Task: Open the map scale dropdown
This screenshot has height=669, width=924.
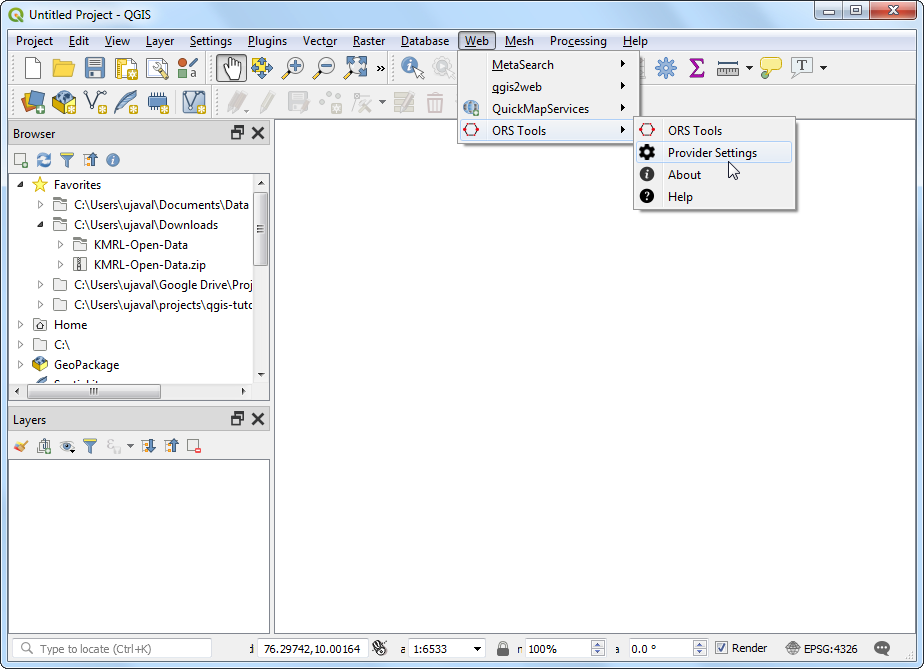Action: 477,648
